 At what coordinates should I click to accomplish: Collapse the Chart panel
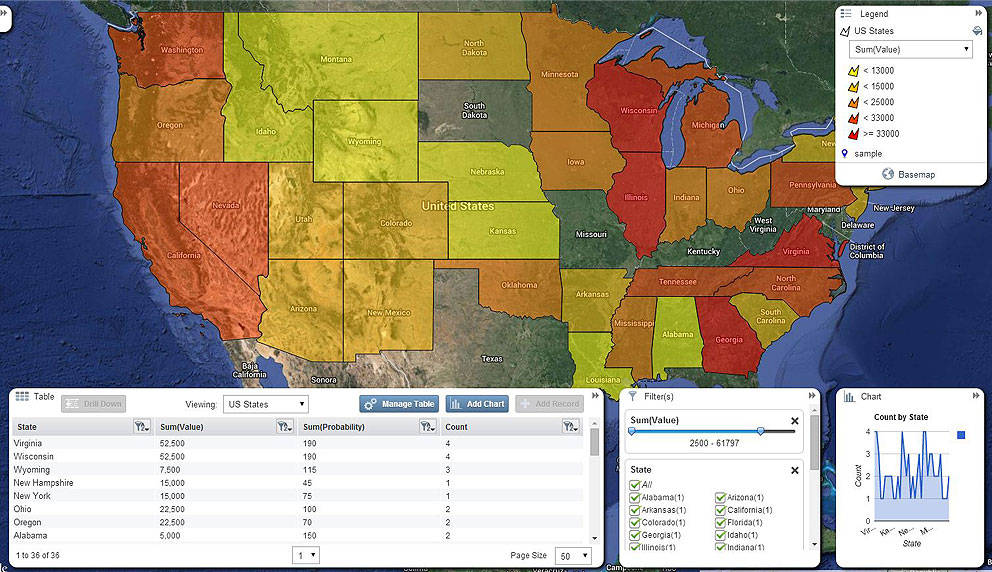(x=979, y=396)
